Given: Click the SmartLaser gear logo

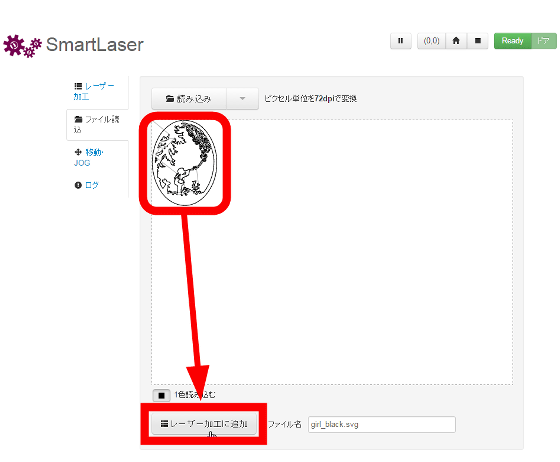Looking at the screenshot, I should [22, 46].
